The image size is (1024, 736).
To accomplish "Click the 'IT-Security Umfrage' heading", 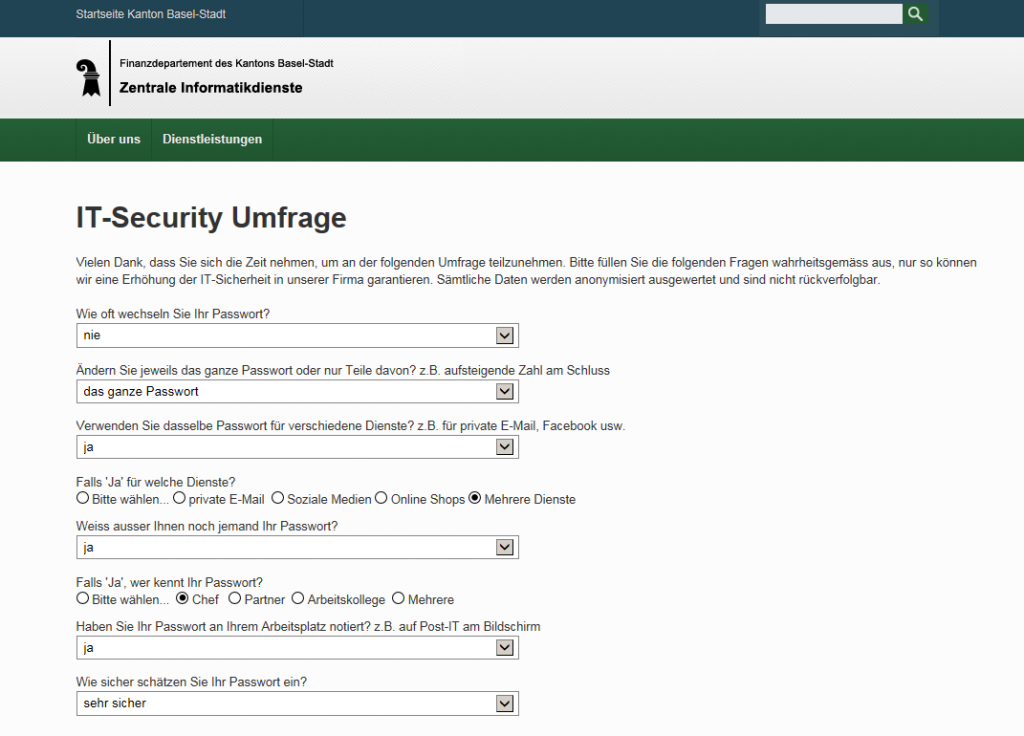I will [x=211, y=217].
